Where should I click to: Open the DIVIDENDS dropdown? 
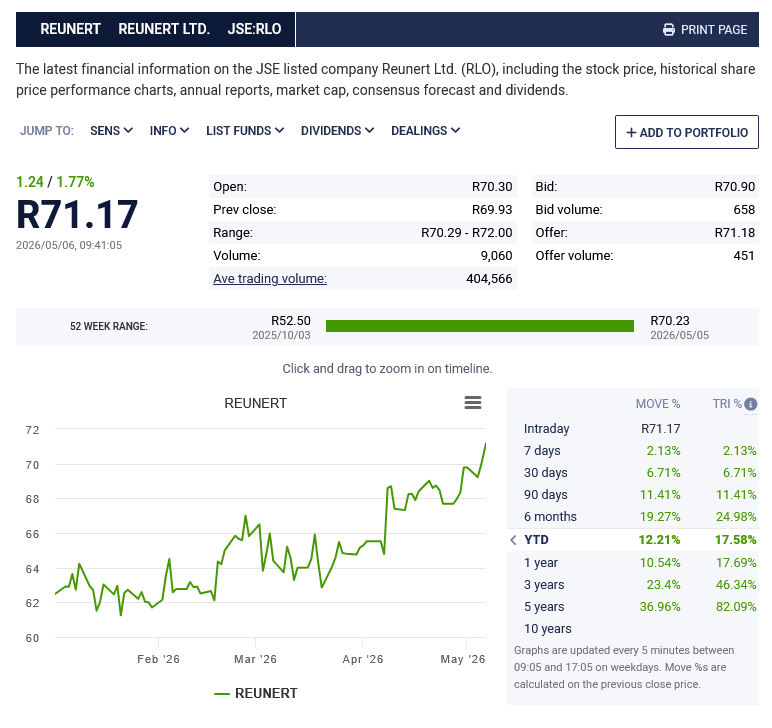pos(337,130)
